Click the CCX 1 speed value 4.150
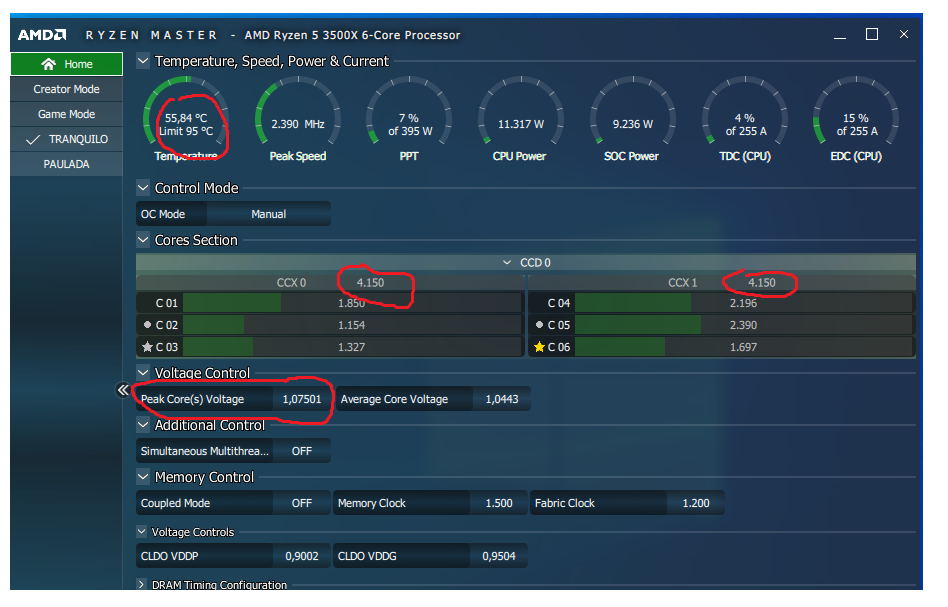 point(762,282)
